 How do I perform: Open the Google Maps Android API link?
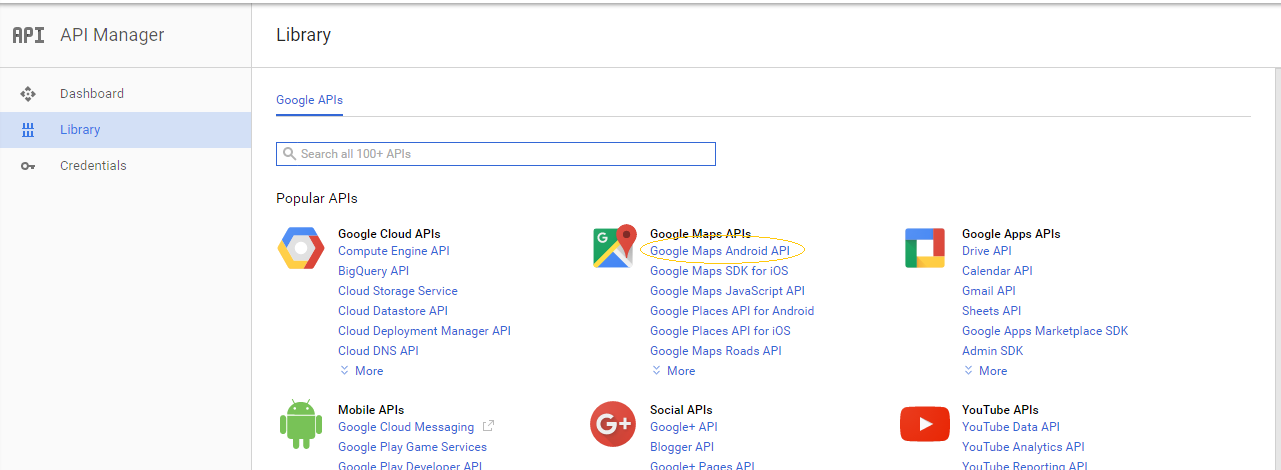tap(720, 251)
